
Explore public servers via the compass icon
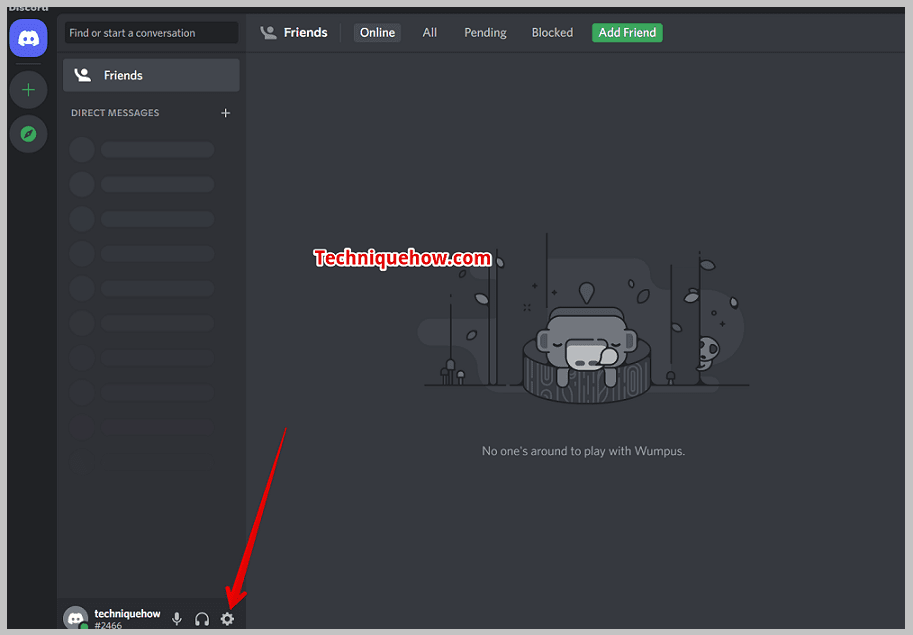tap(28, 134)
